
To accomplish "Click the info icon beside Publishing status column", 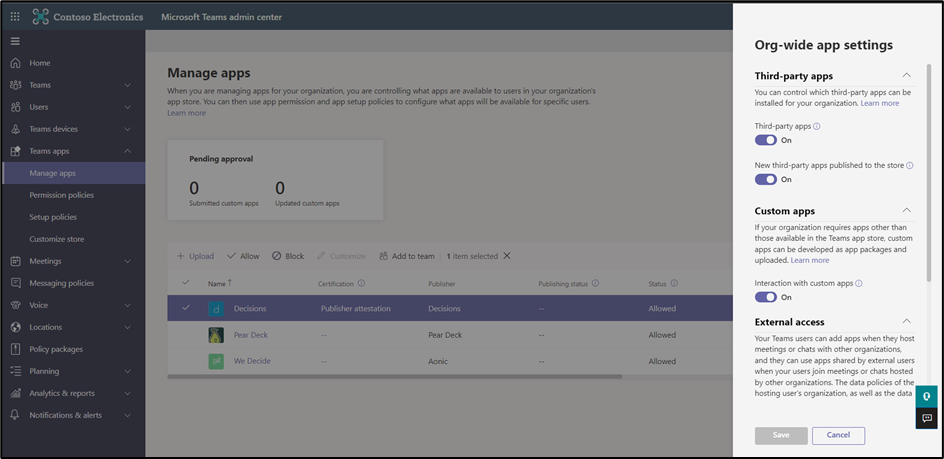I will (x=595, y=283).
